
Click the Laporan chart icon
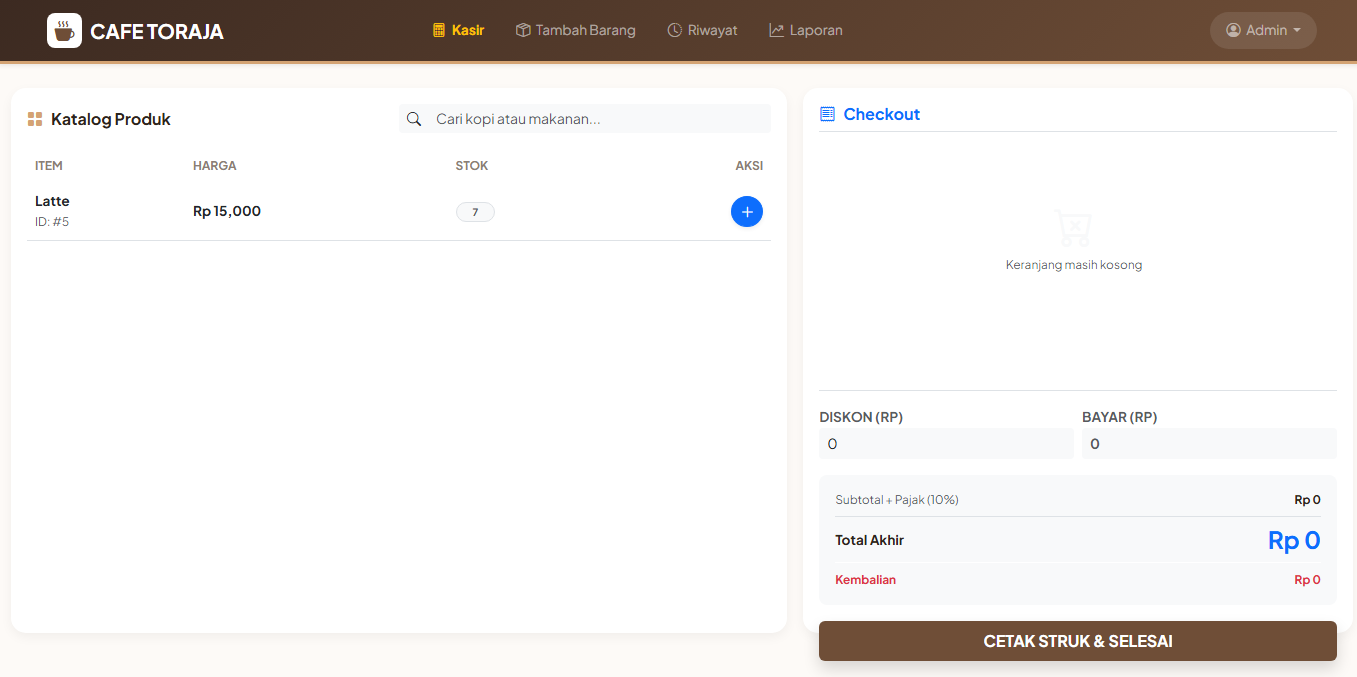click(x=777, y=31)
